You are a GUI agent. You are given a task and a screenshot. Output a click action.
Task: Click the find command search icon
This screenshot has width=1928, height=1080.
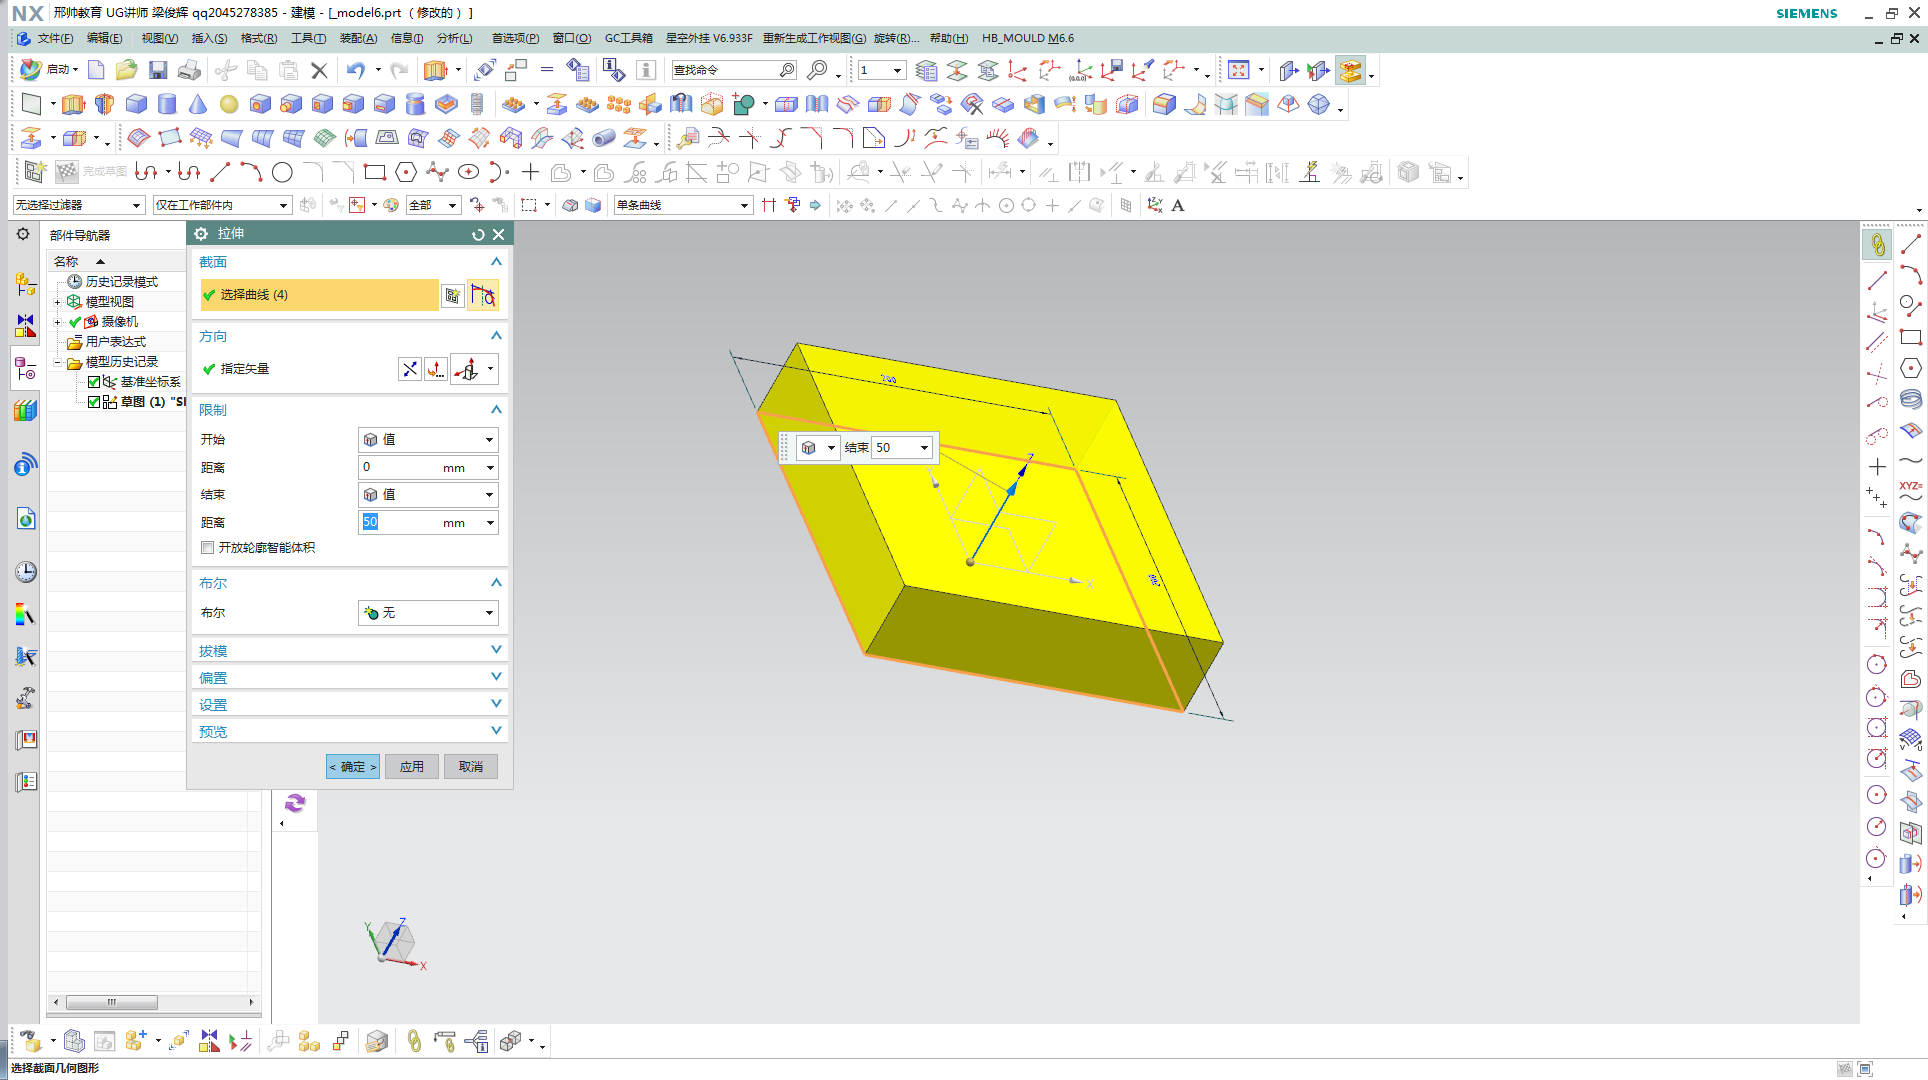coord(787,70)
